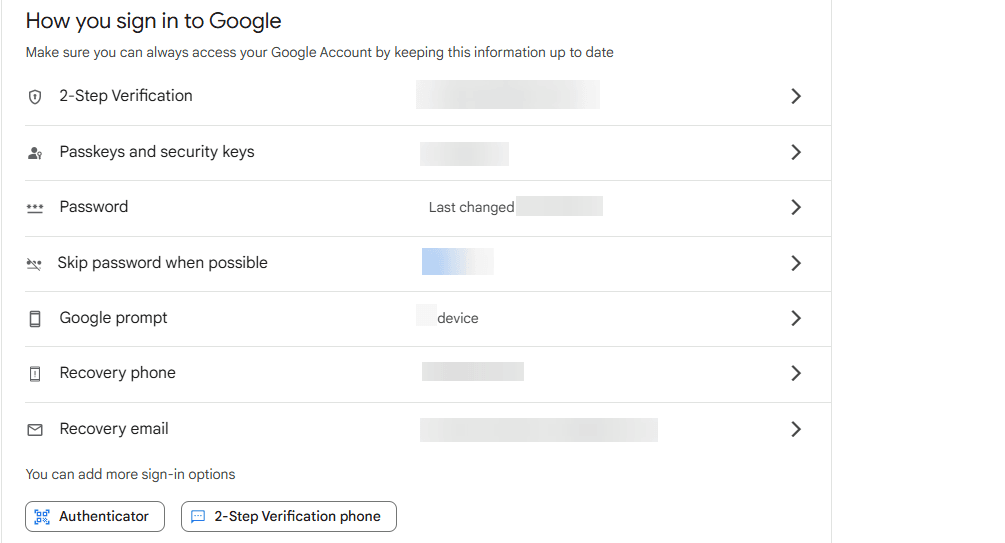Open 2-Step Verification via its chevron arrow
This screenshot has height=543, width=1005.
pos(795,96)
